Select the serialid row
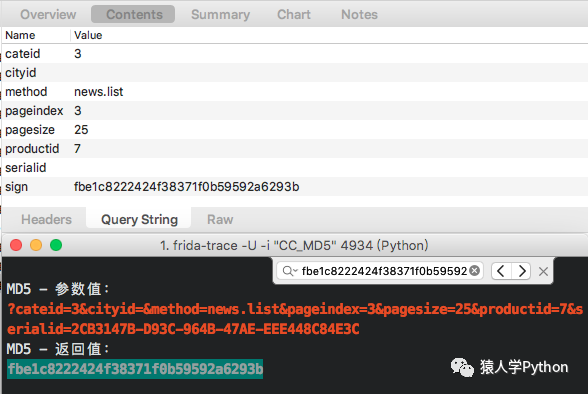The width and height of the screenshot is (588, 394). click(x=294, y=168)
